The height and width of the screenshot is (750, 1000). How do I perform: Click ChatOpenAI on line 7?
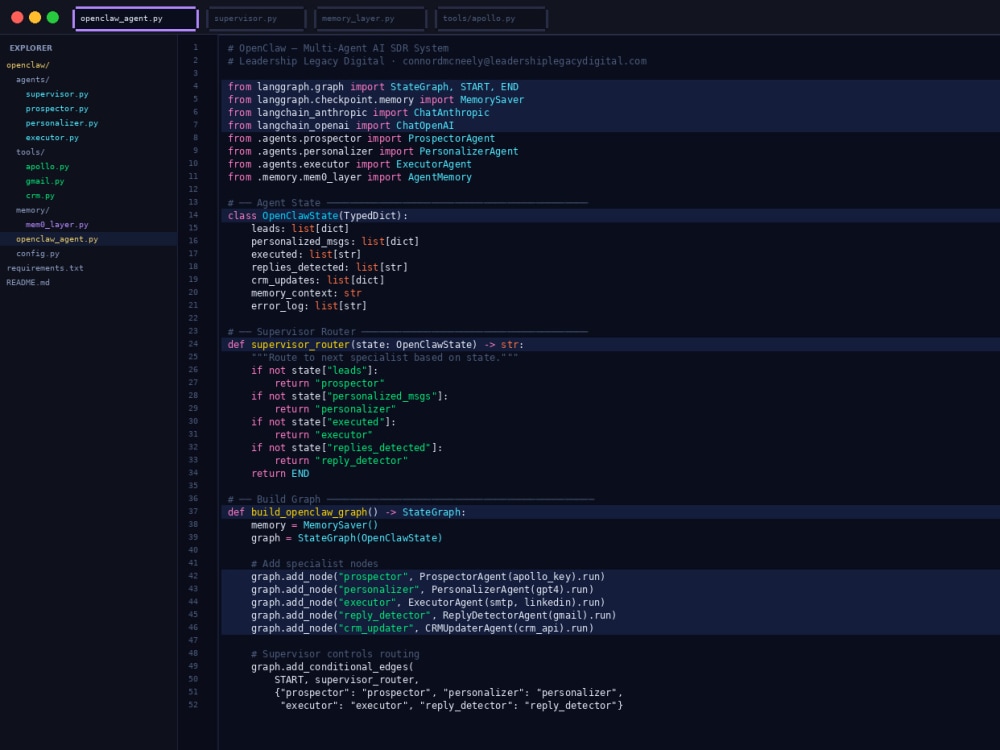click(425, 126)
